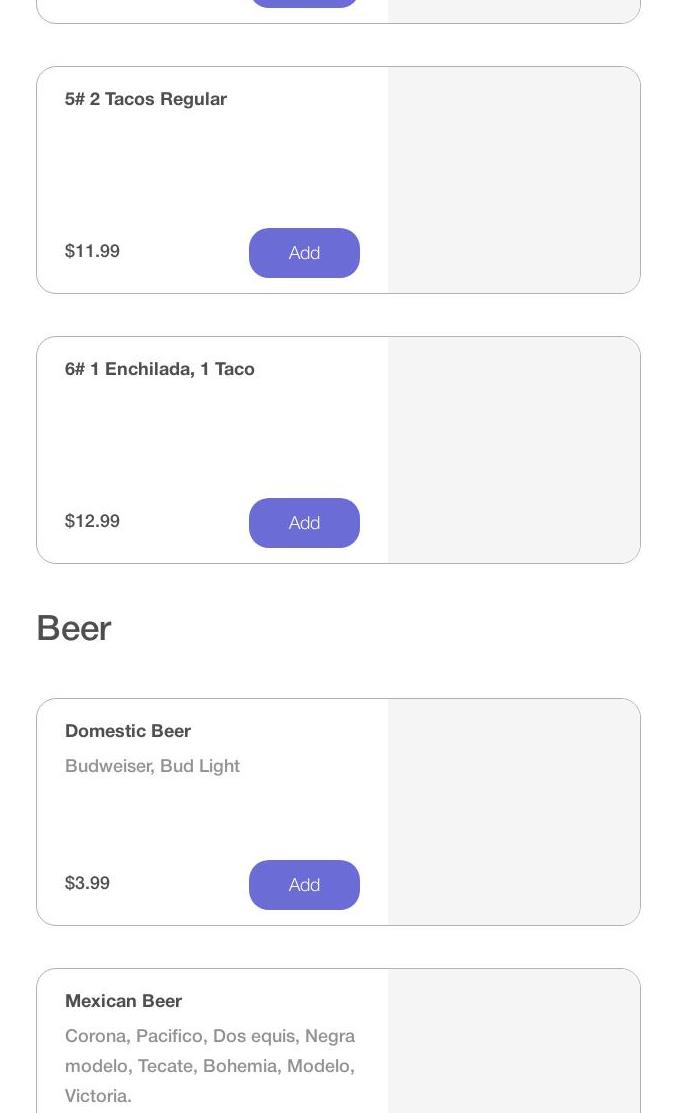Click the $11.99 price label
This screenshot has height=1113, width=674.
tap(92, 251)
